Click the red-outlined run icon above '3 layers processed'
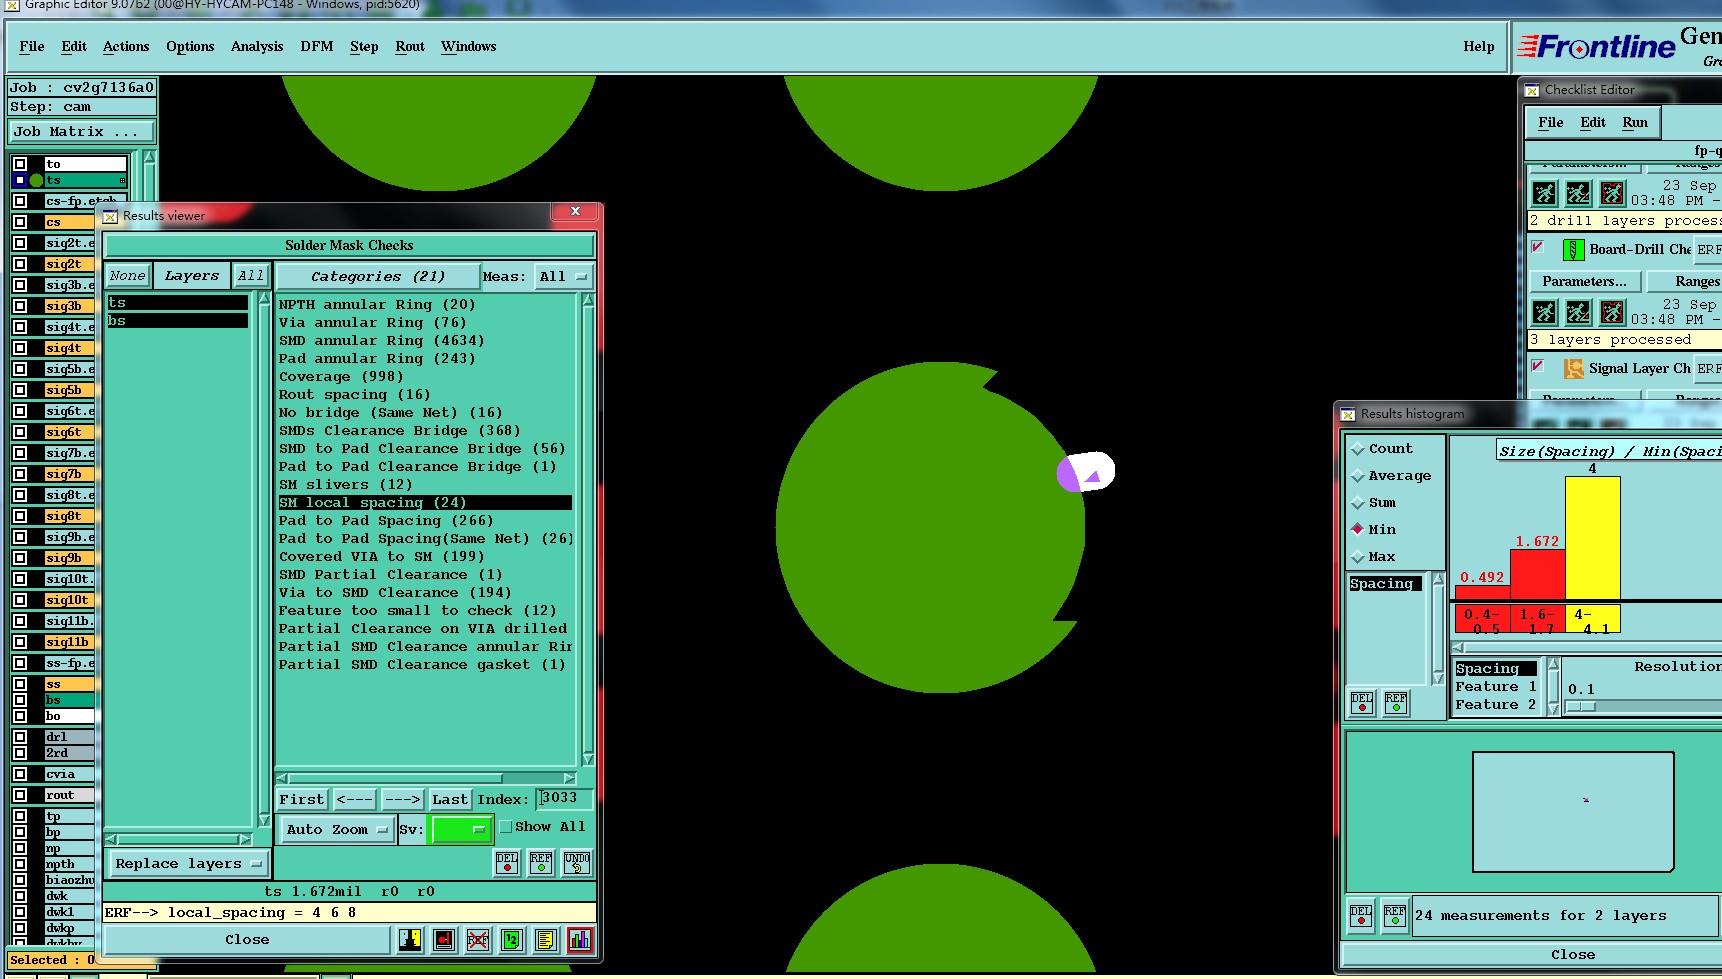This screenshot has width=1722, height=979. click(1612, 312)
